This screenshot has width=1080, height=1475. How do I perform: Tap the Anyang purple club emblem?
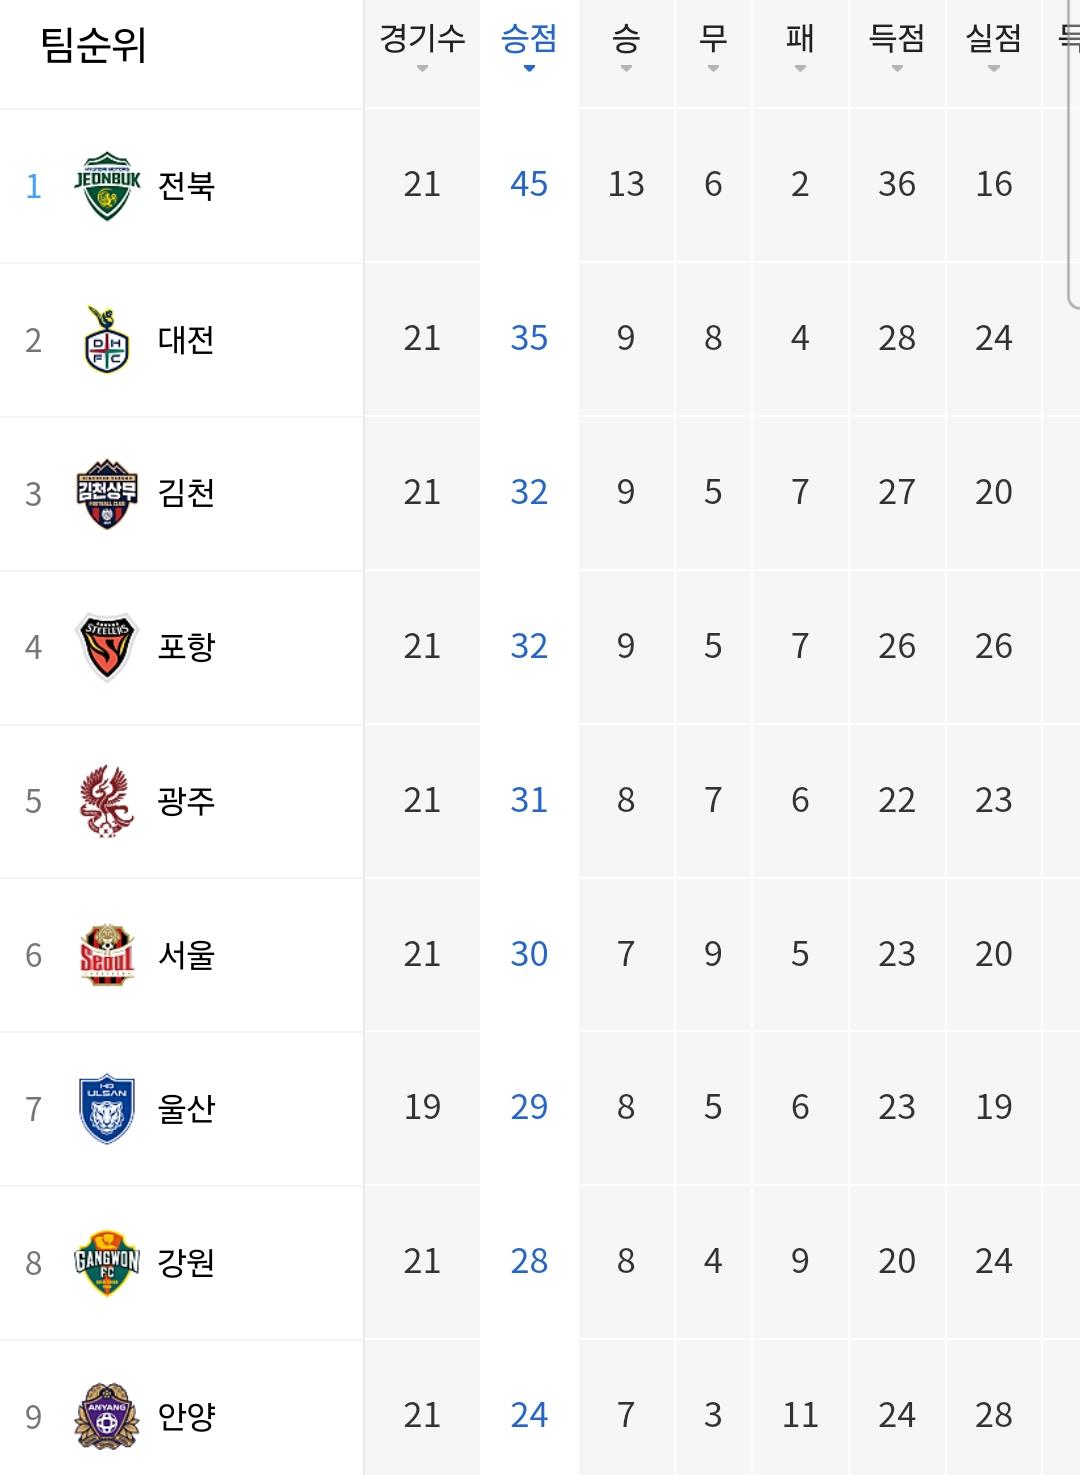pyautogui.click(x=107, y=1416)
